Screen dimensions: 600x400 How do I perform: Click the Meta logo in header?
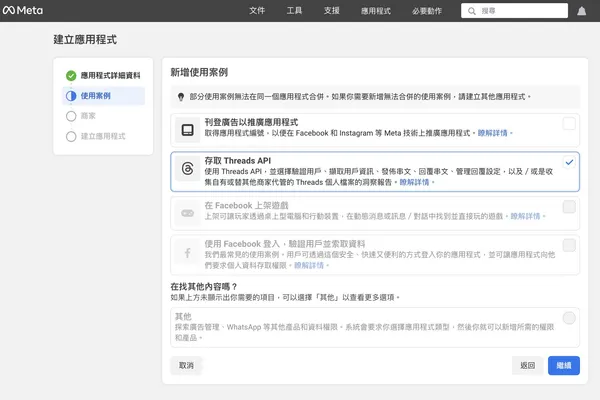23,10
